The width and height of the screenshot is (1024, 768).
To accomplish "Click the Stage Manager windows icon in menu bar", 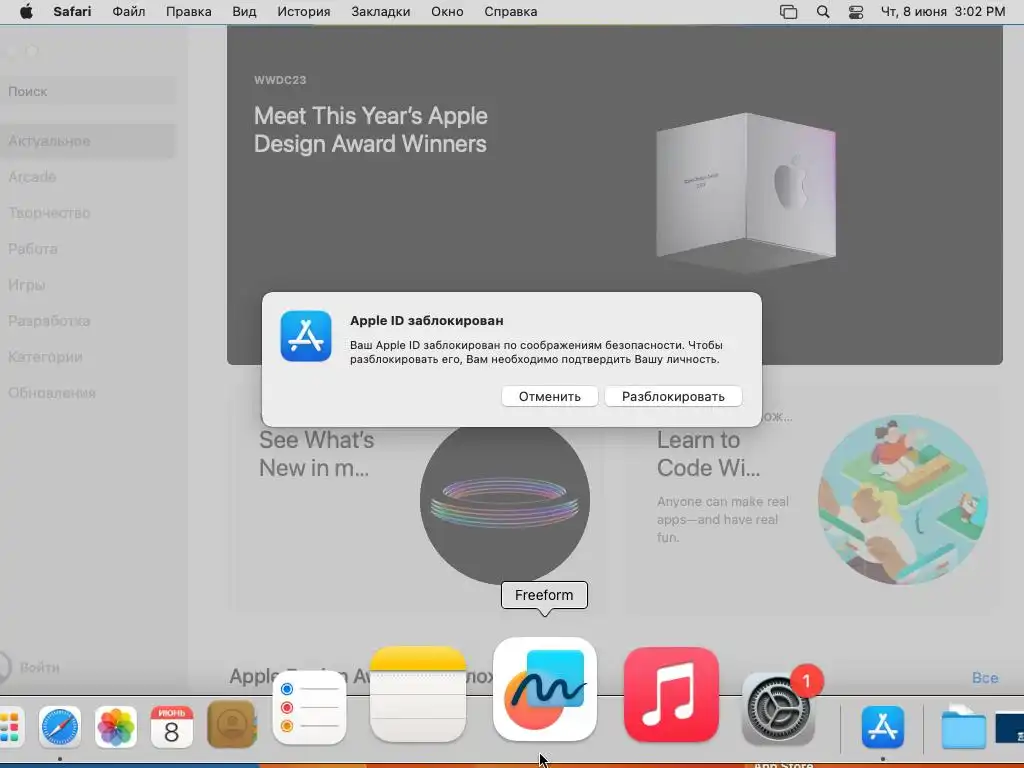I will point(789,12).
